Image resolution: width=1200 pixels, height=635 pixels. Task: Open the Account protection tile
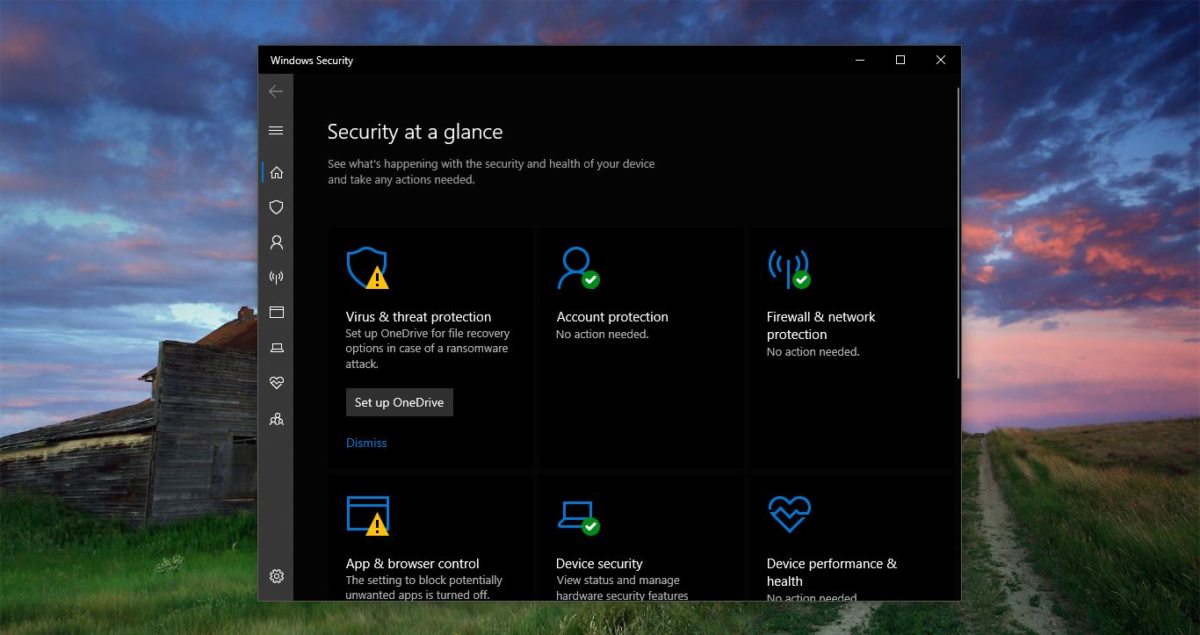coord(641,348)
